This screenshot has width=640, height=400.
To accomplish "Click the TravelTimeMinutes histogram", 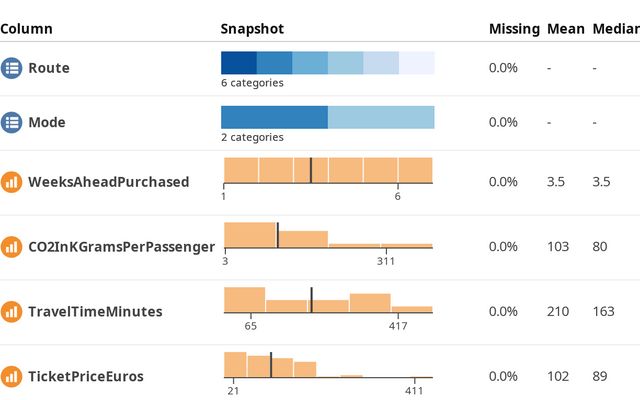I will coord(328,301).
